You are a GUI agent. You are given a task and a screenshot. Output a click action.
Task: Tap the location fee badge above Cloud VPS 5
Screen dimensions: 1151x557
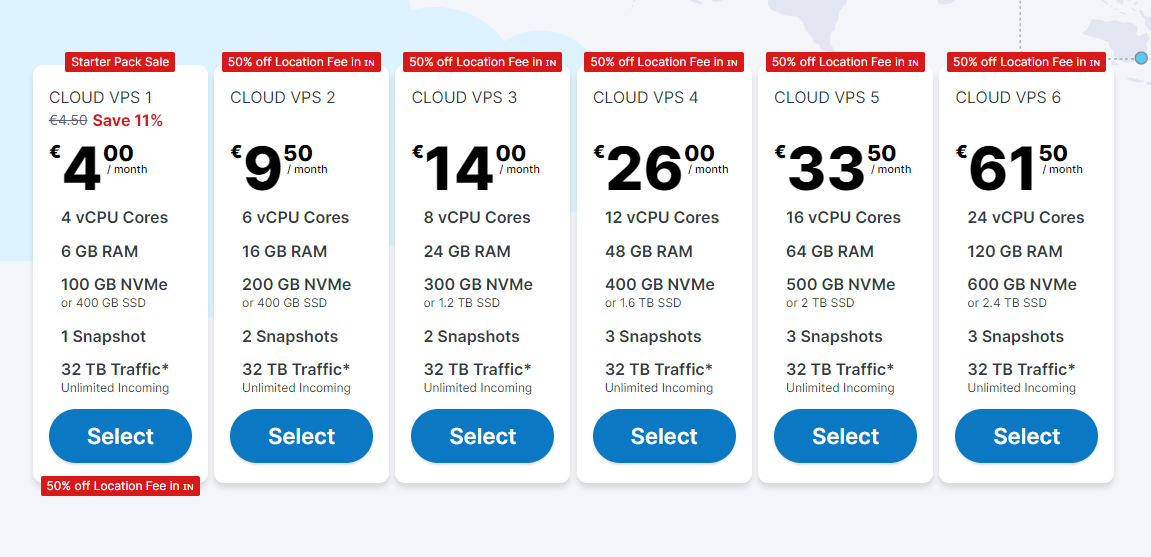pyautogui.click(x=845, y=62)
